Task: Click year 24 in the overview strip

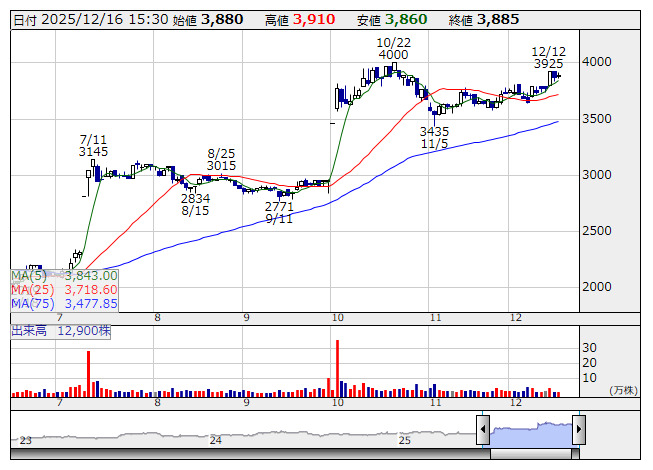Action: [x=216, y=439]
